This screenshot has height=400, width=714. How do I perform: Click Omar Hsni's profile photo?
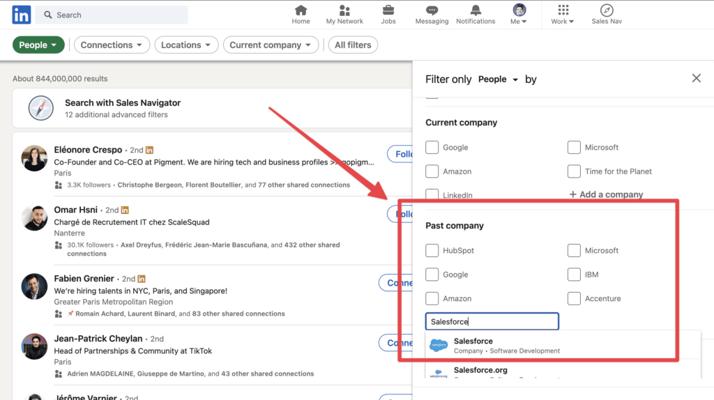(x=34, y=217)
